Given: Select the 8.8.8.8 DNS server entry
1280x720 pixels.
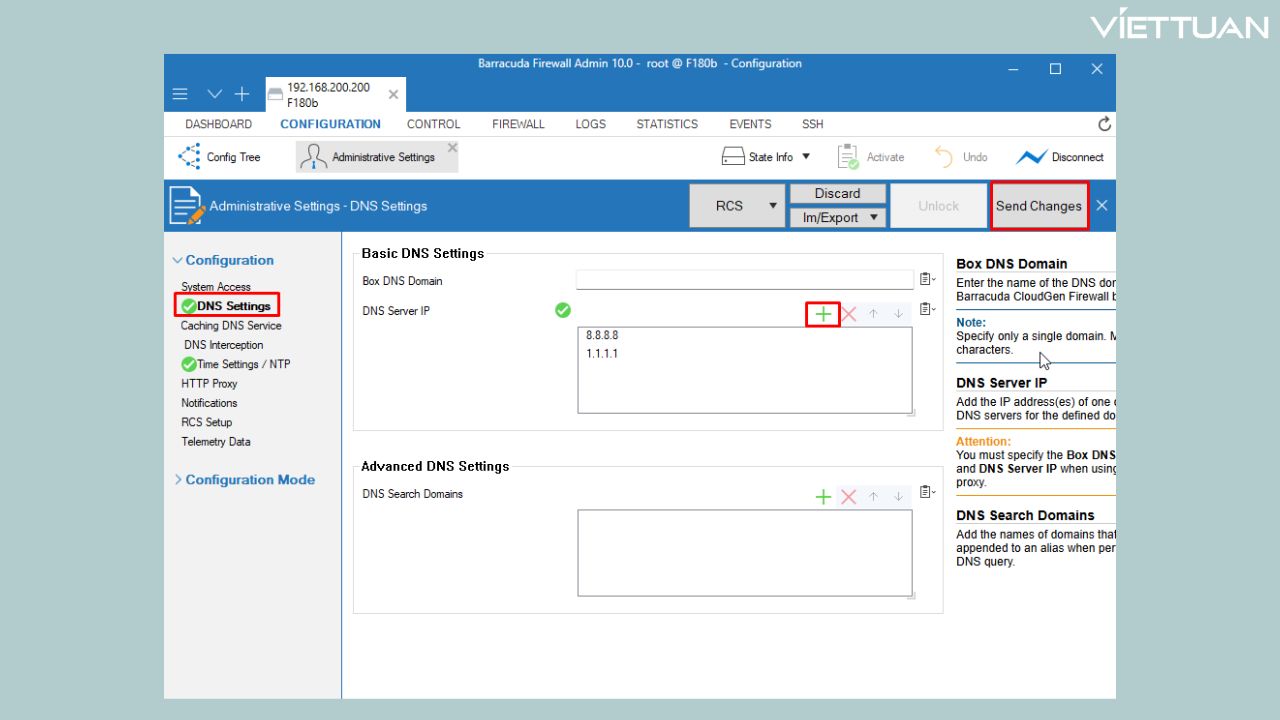Looking at the screenshot, I should (x=602, y=336).
